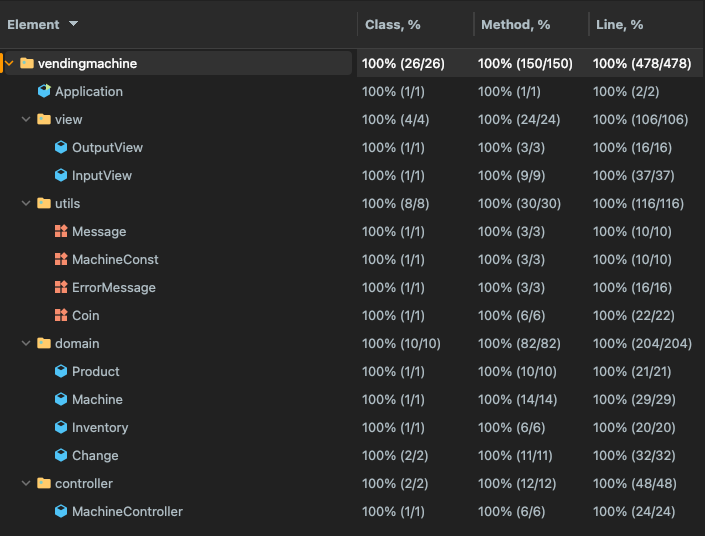The height and width of the screenshot is (536, 705).
Task: Collapse the controller package node
Action: [27, 483]
